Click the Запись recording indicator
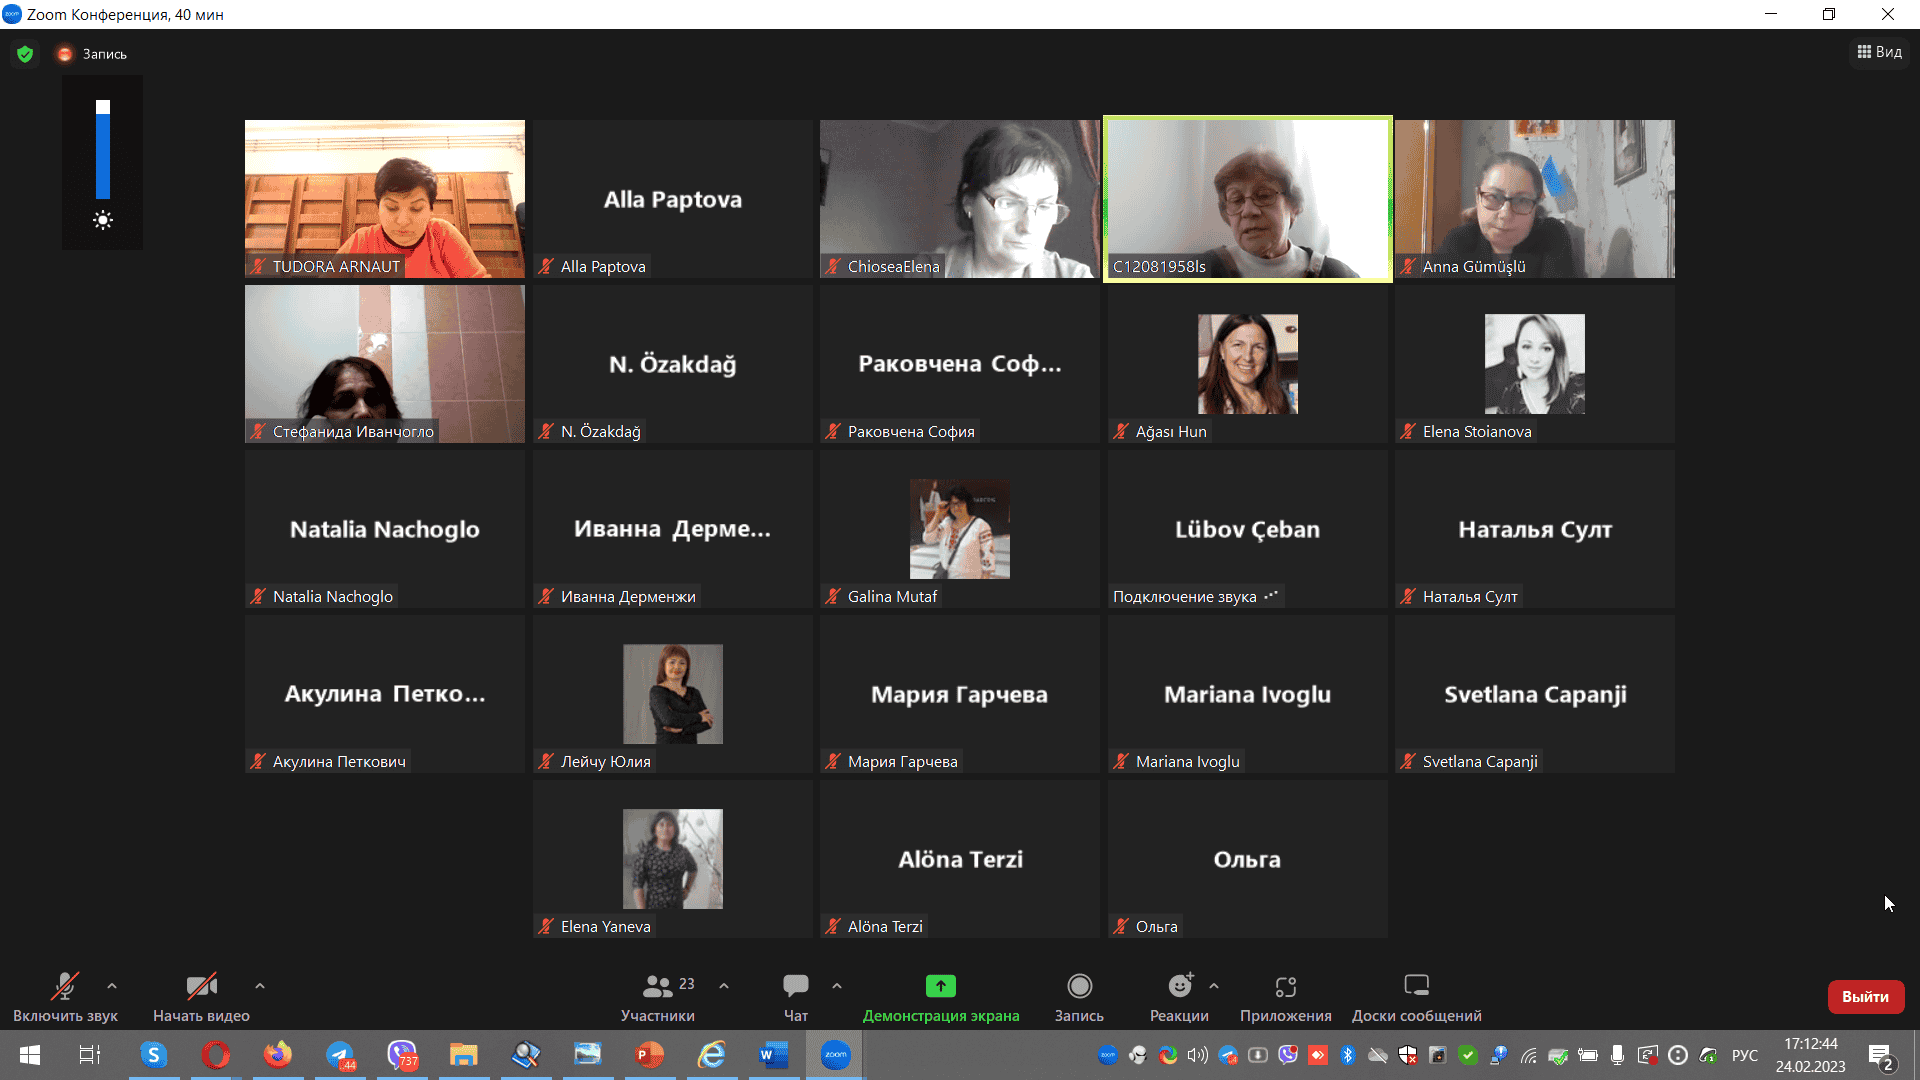 click(x=93, y=54)
